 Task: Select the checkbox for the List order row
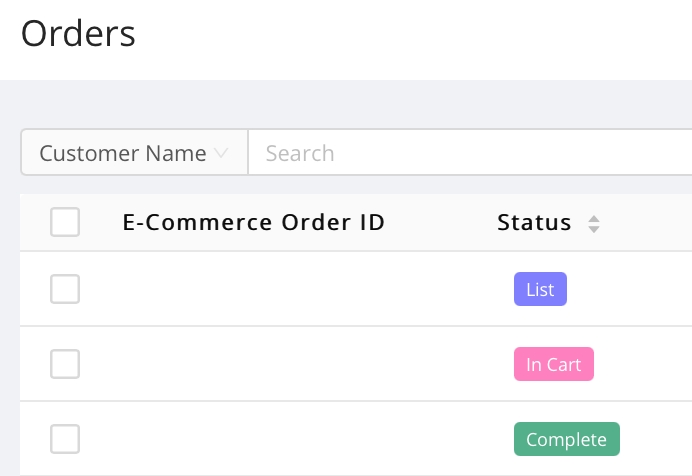point(65,289)
